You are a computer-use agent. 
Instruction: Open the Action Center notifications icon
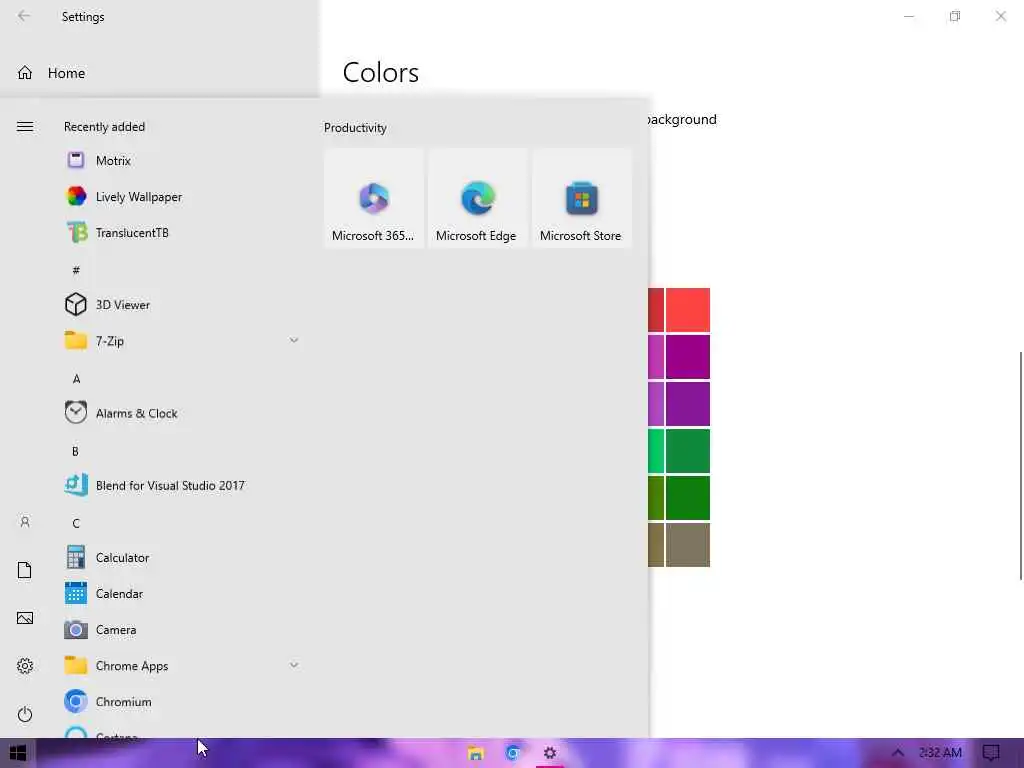click(x=991, y=753)
